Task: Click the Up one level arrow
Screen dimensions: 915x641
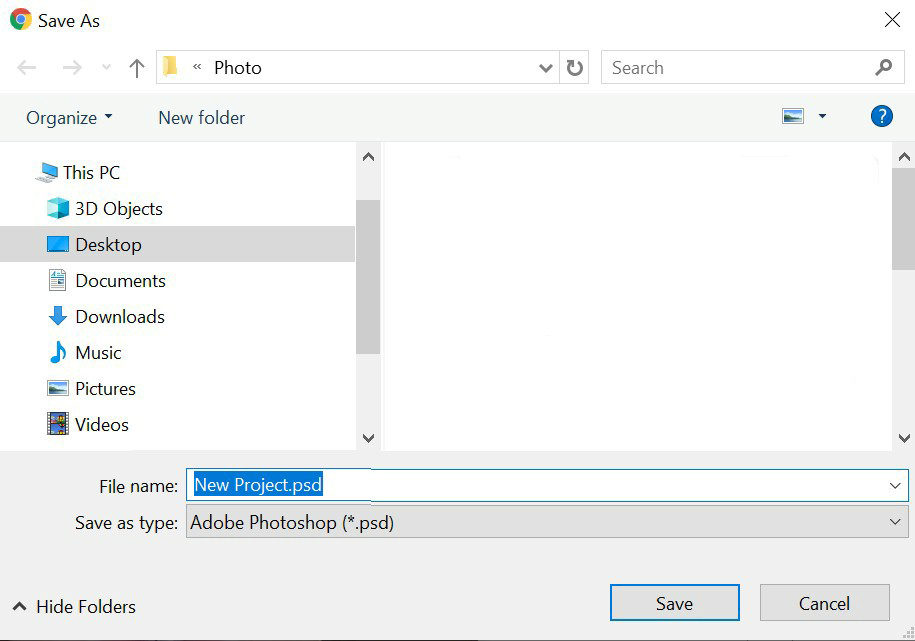Action: tap(137, 68)
